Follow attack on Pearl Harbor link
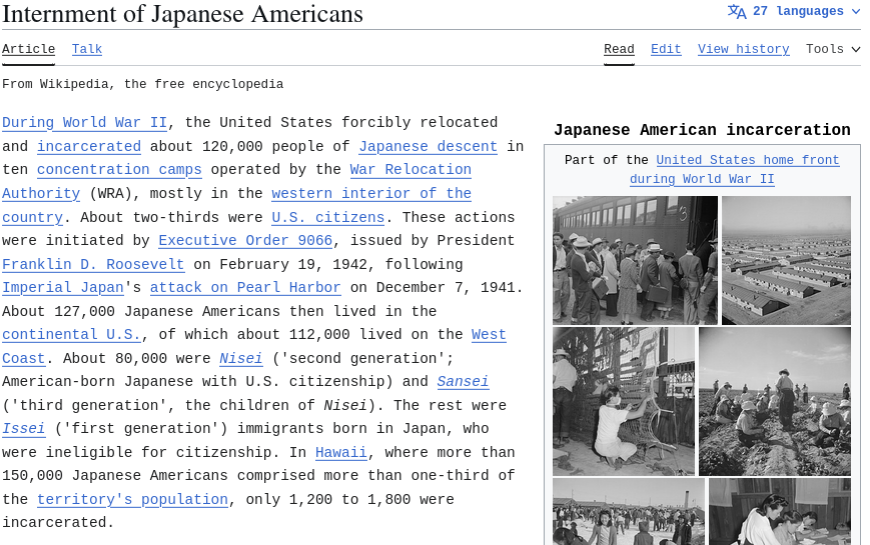 [245, 287]
